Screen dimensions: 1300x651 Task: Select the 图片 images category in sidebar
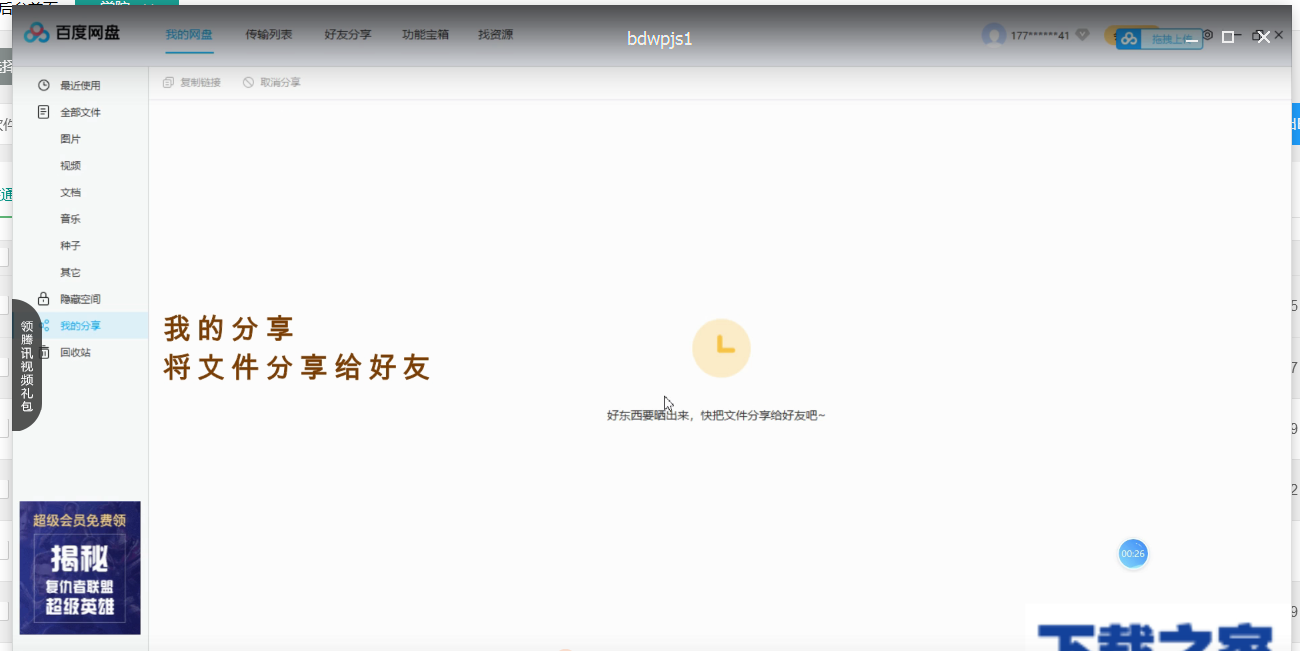(x=71, y=138)
